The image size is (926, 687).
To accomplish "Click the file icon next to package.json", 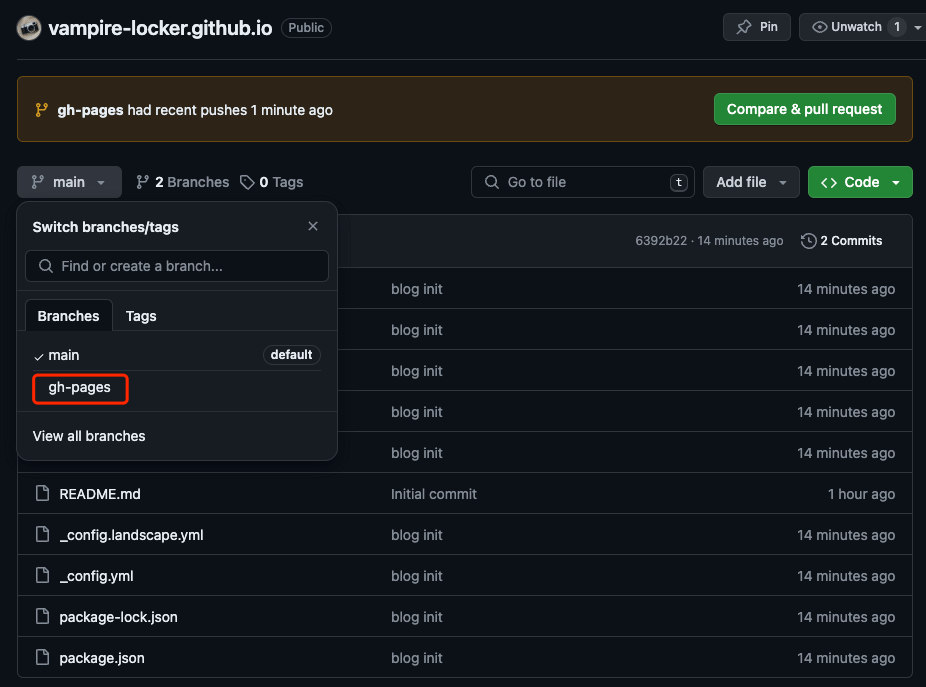I will click(43, 657).
